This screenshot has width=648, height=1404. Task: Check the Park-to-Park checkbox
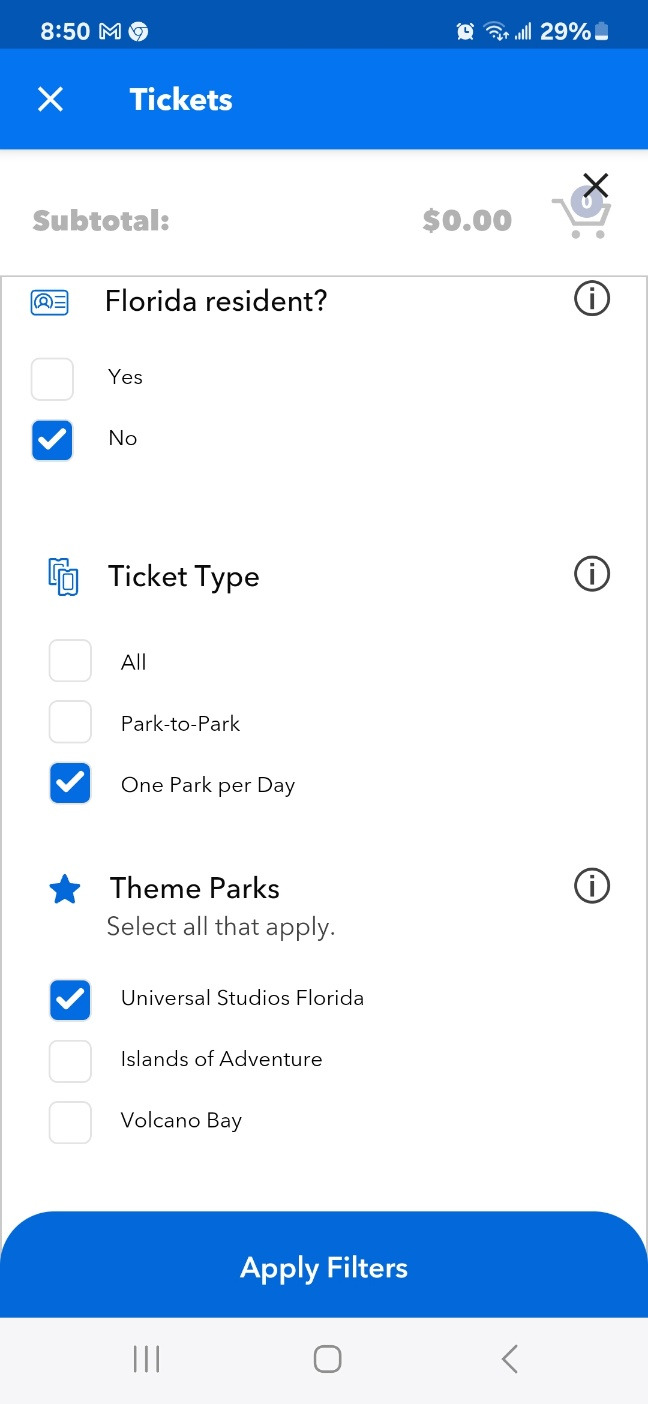70,723
